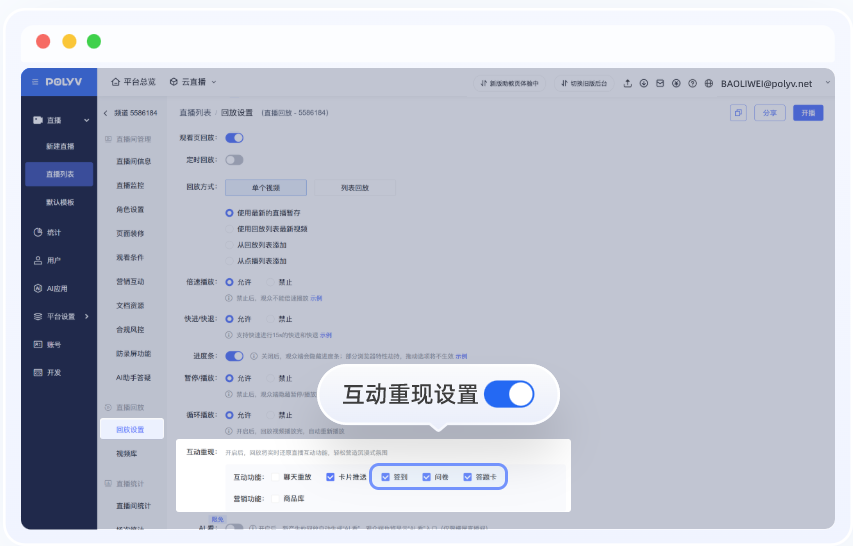Click the hamburger menu icon beside POLYV
The height and width of the screenshot is (546, 853).
[35, 82]
